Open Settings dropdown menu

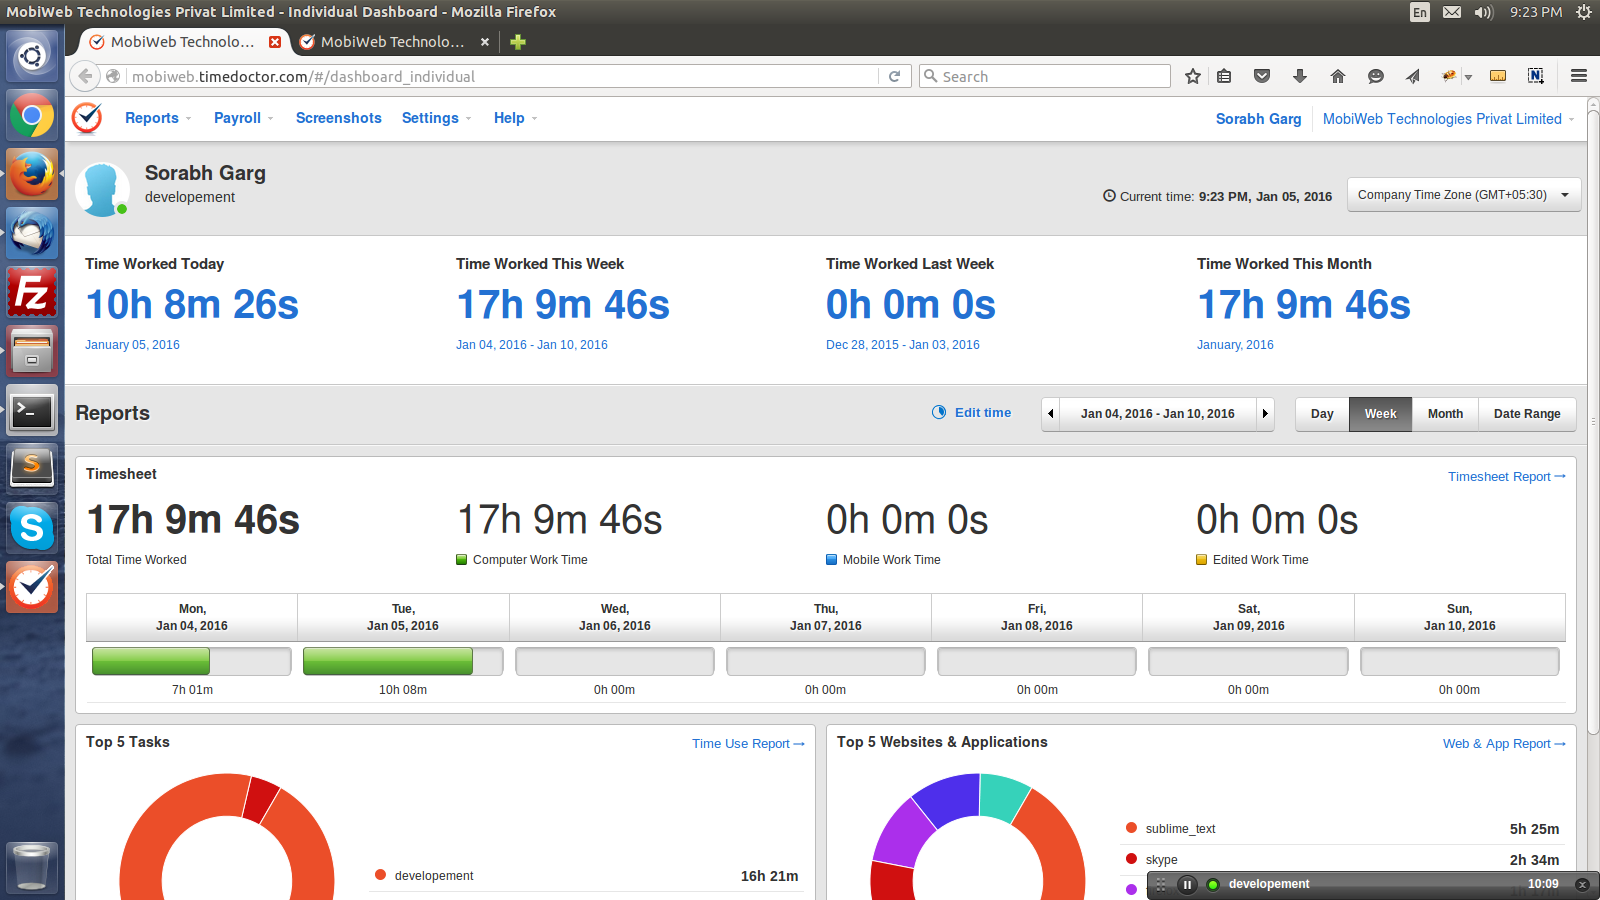point(436,118)
